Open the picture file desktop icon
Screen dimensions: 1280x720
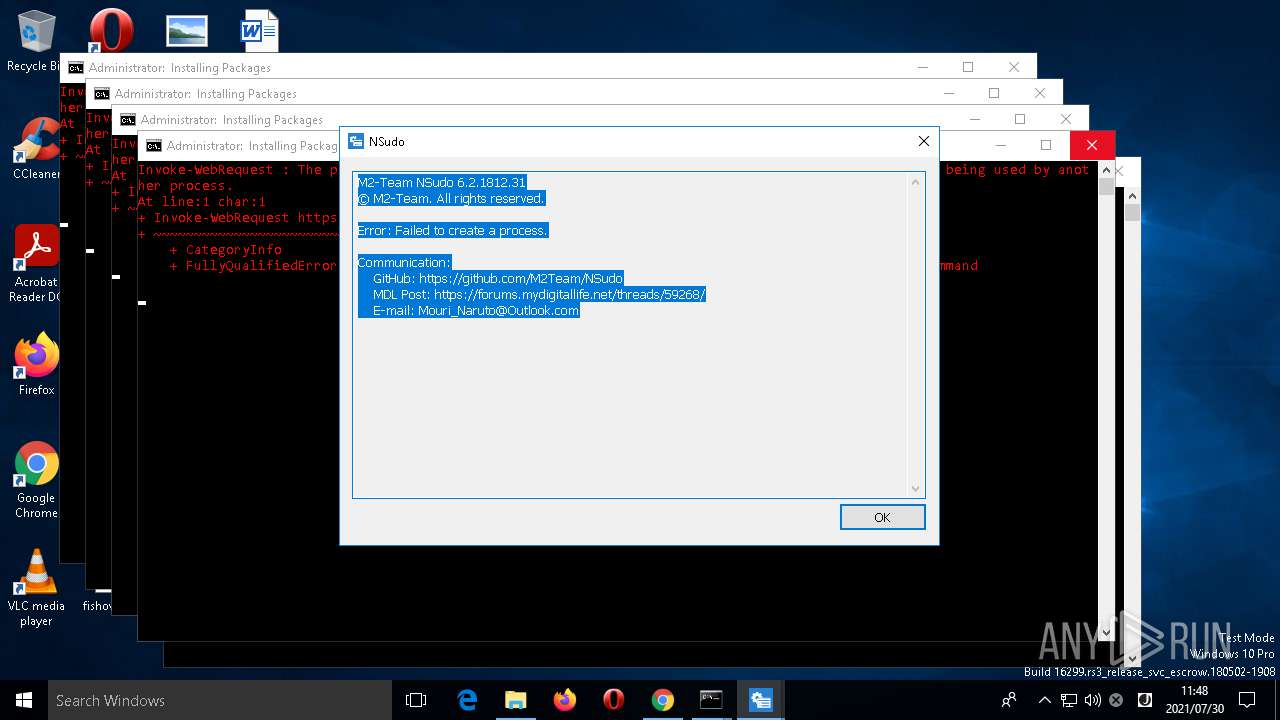click(x=186, y=31)
